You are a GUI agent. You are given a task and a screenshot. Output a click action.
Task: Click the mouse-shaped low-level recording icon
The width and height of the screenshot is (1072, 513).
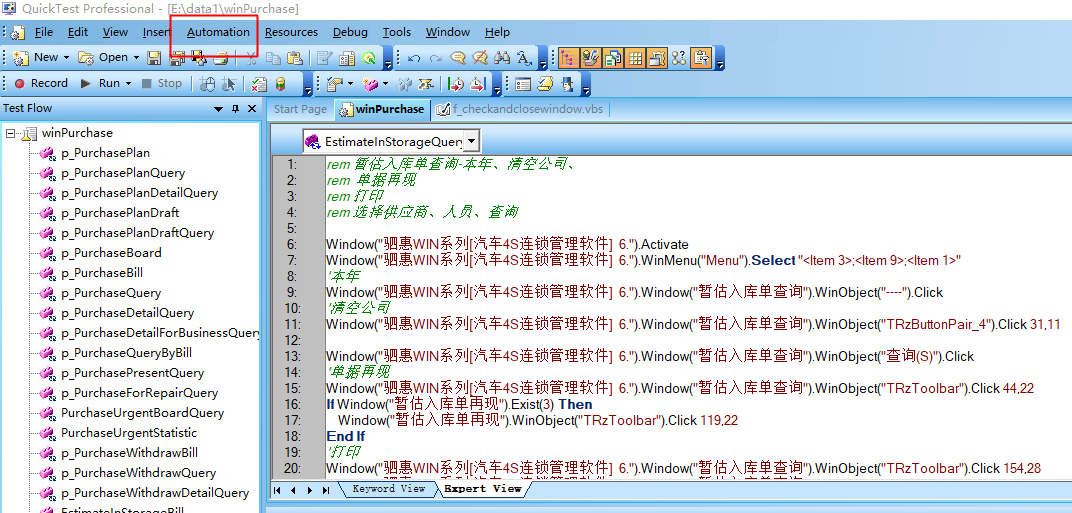[x=206, y=84]
